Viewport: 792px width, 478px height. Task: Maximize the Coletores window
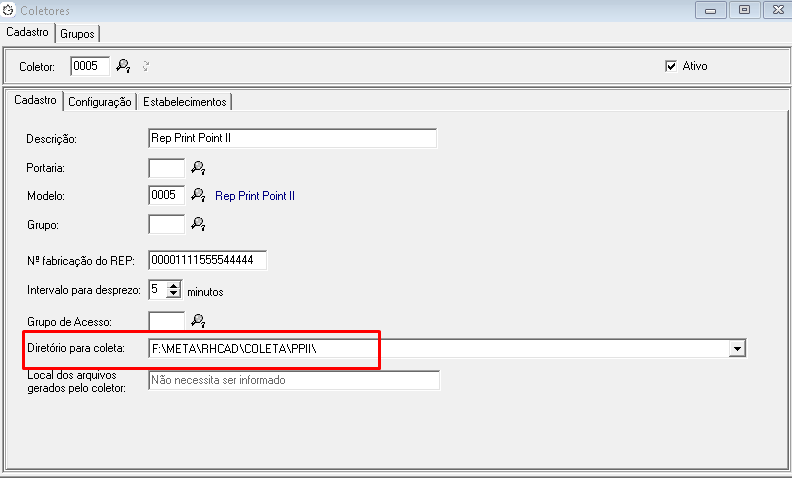[x=744, y=10]
